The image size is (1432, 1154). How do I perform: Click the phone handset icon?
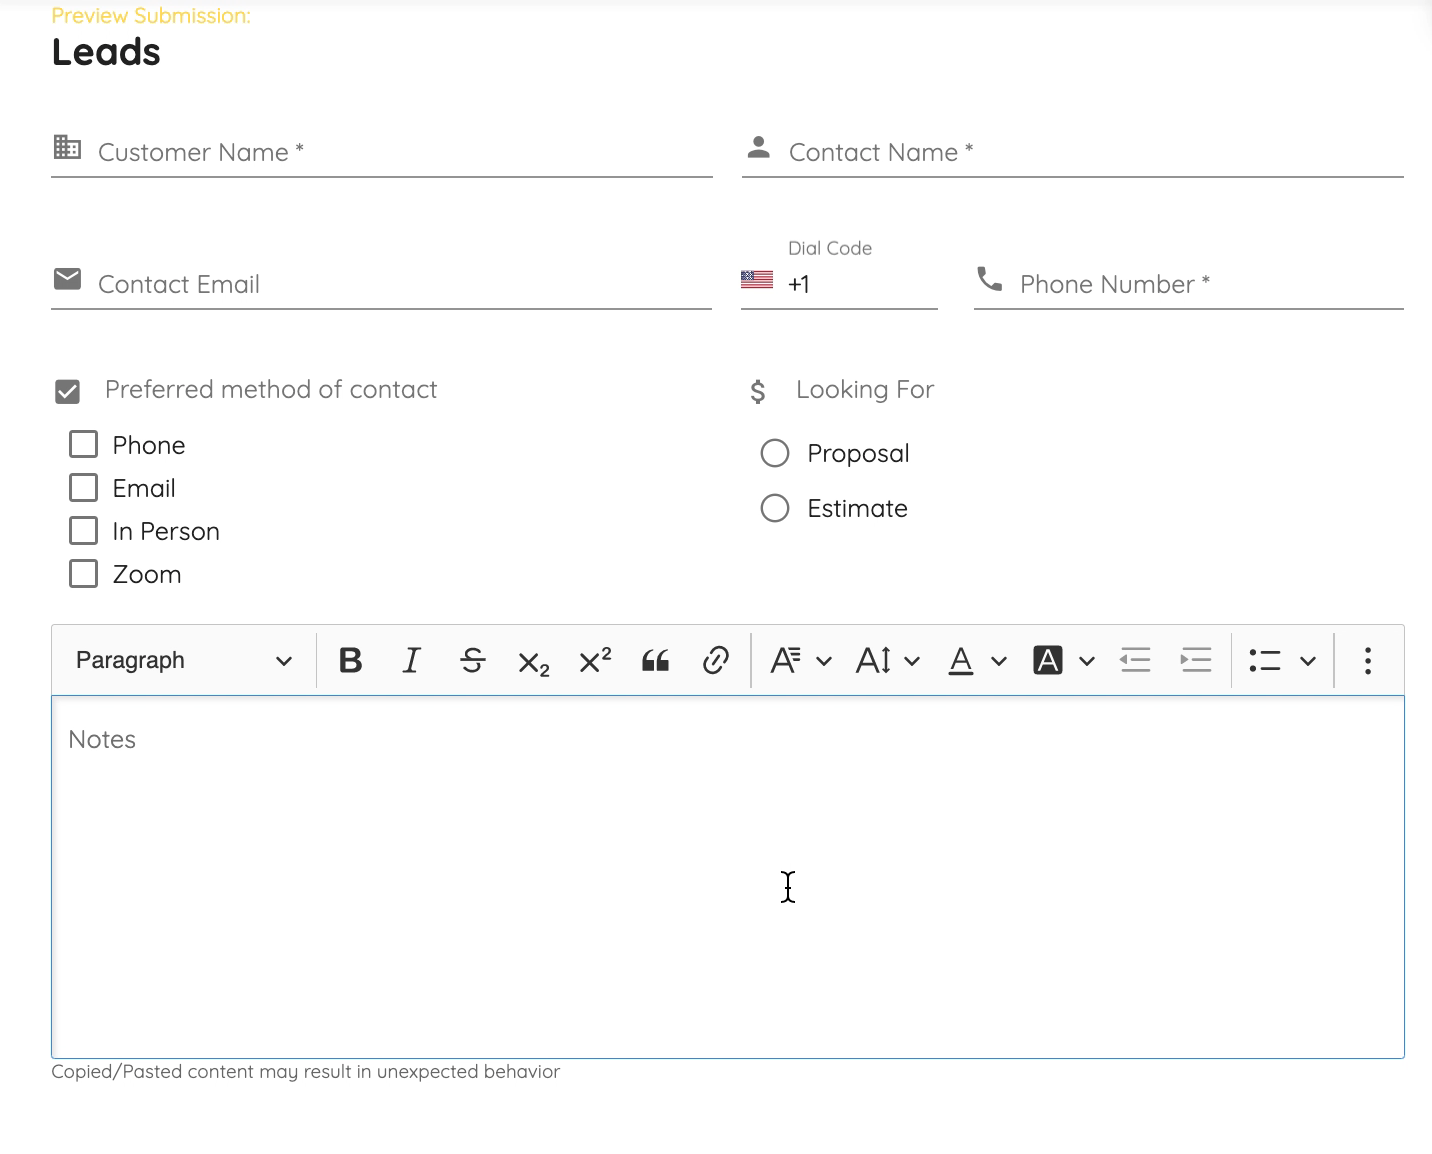click(x=989, y=279)
